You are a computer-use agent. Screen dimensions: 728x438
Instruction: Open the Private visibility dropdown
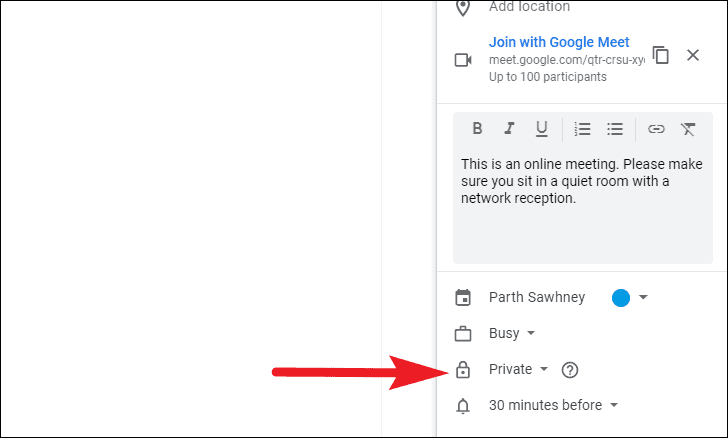coord(518,369)
